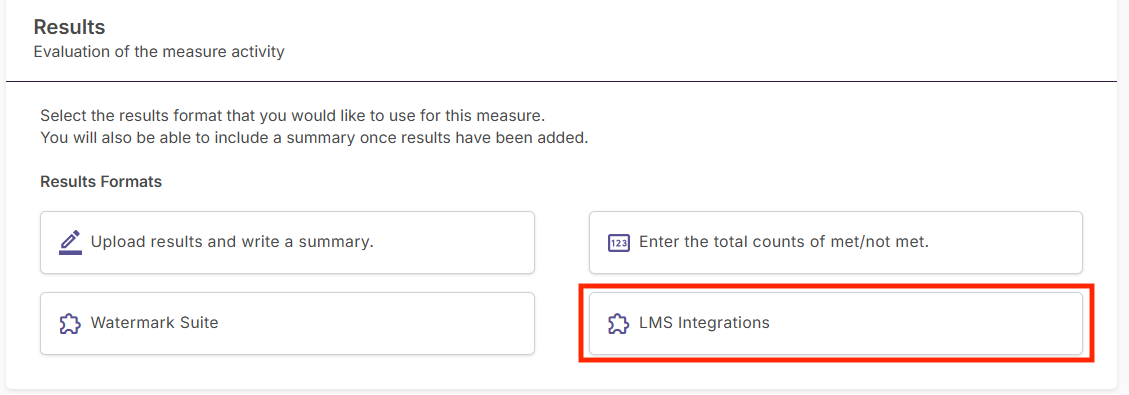Click the Results Formats label
Image resolution: width=1129 pixels, height=395 pixels.
coord(101,182)
